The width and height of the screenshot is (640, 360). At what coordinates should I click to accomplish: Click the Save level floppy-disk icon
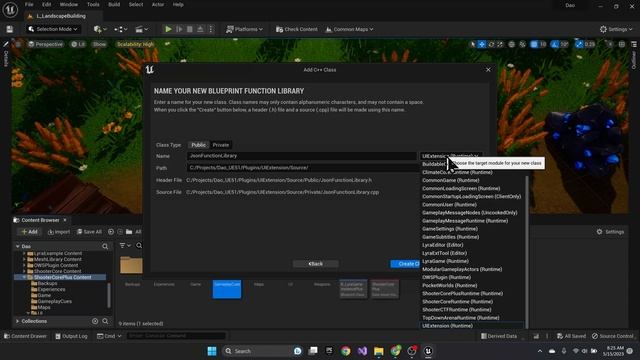pyautogui.click(x=9, y=29)
